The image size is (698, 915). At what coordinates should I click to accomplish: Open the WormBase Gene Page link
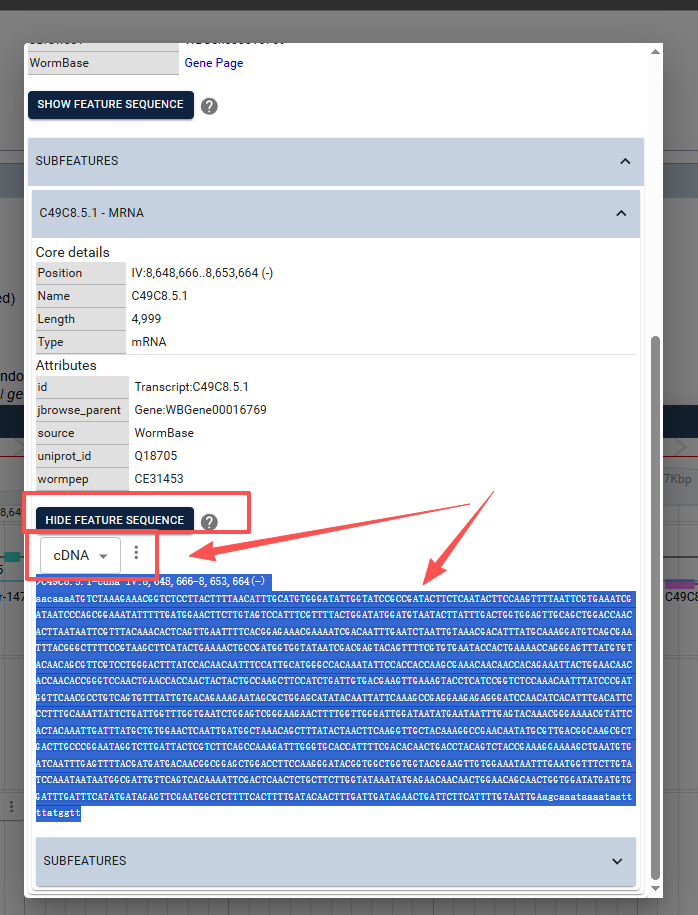pos(213,63)
